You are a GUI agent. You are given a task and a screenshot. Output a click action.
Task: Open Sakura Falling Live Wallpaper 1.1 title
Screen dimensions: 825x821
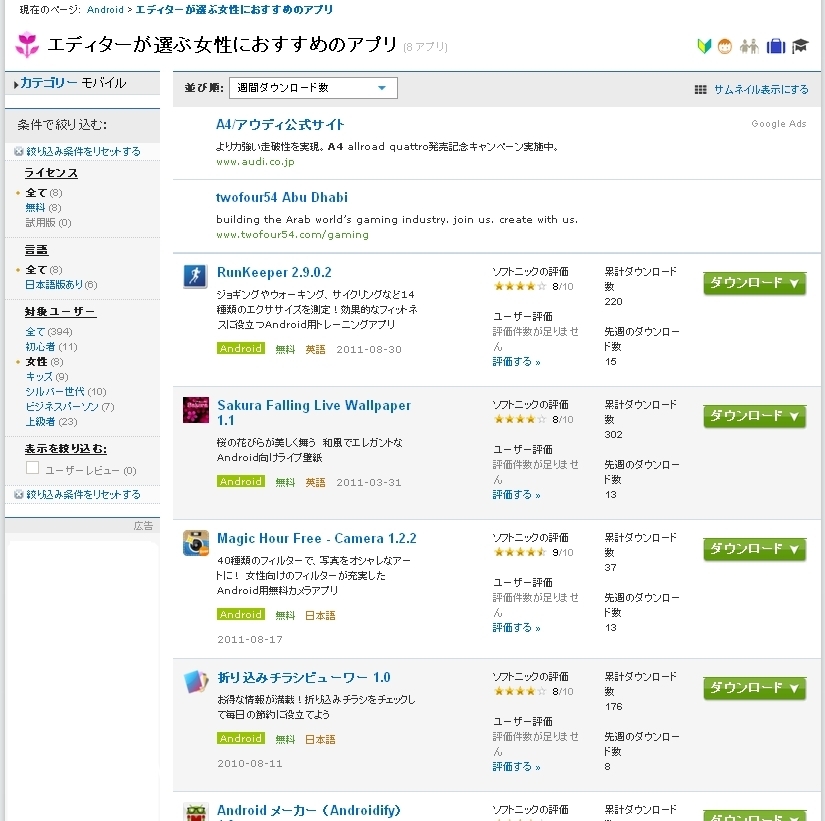point(314,413)
